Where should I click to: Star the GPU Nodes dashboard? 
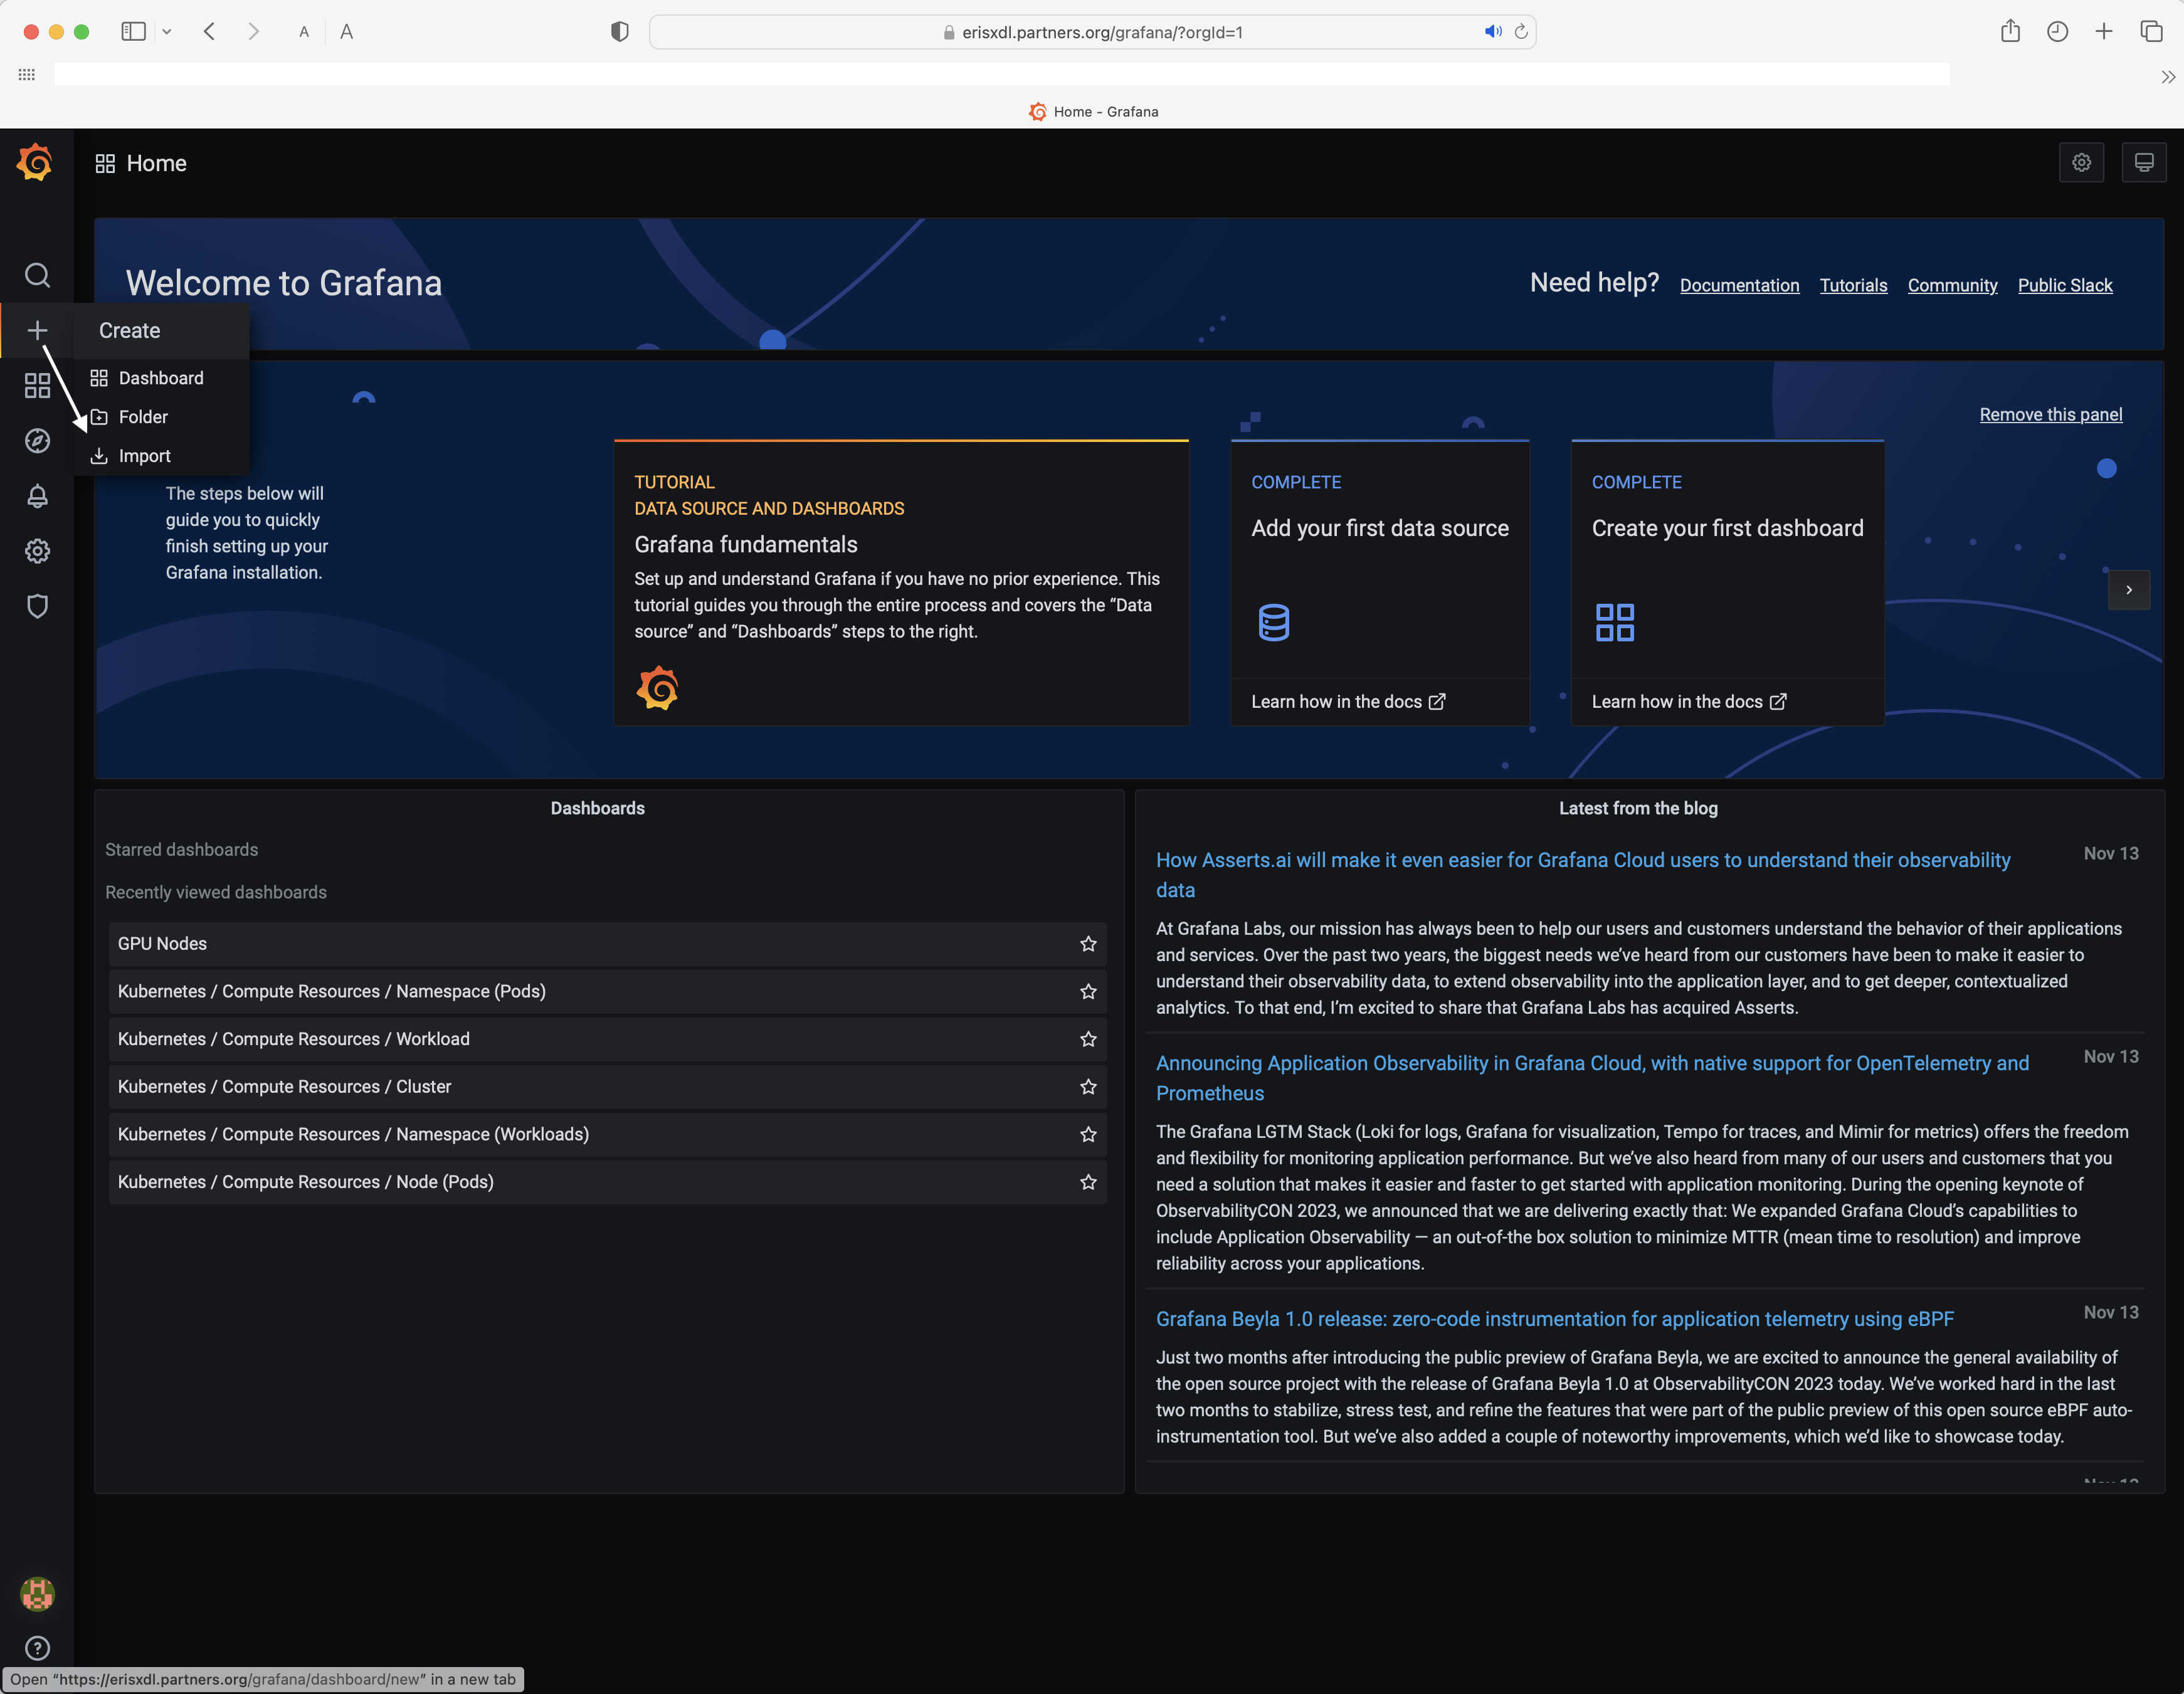(x=1088, y=944)
